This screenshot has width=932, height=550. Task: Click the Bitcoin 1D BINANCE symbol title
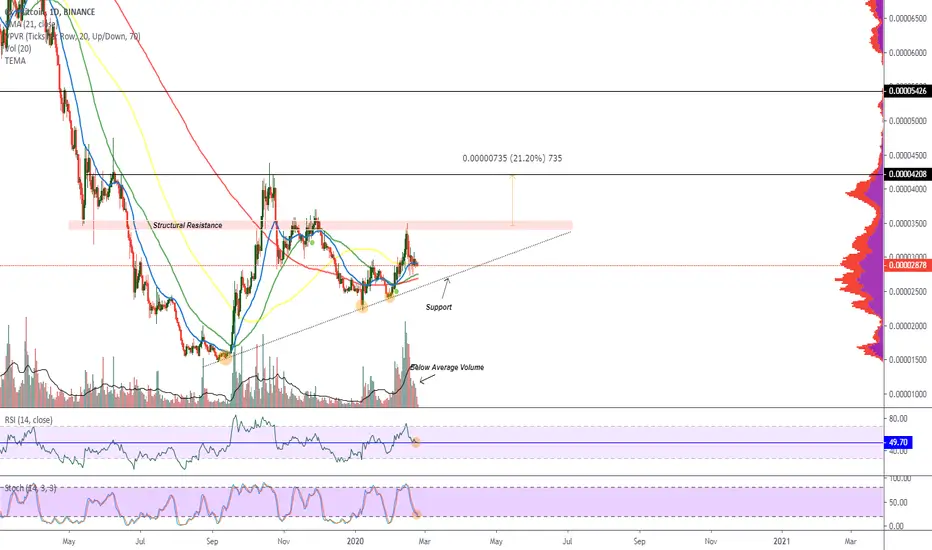click(49, 11)
